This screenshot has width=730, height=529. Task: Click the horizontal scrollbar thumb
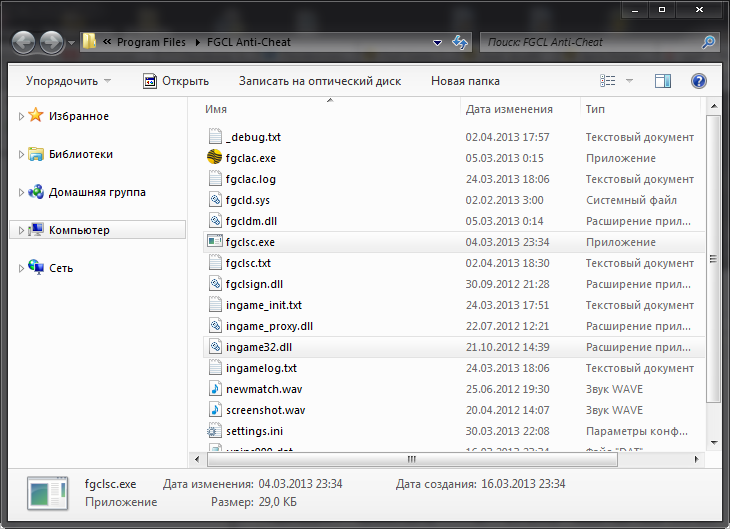[412, 459]
